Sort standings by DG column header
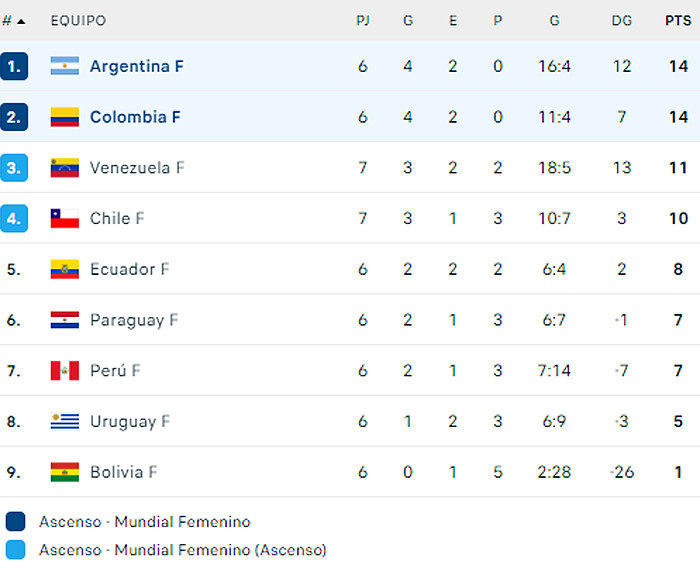 [x=622, y=21]
